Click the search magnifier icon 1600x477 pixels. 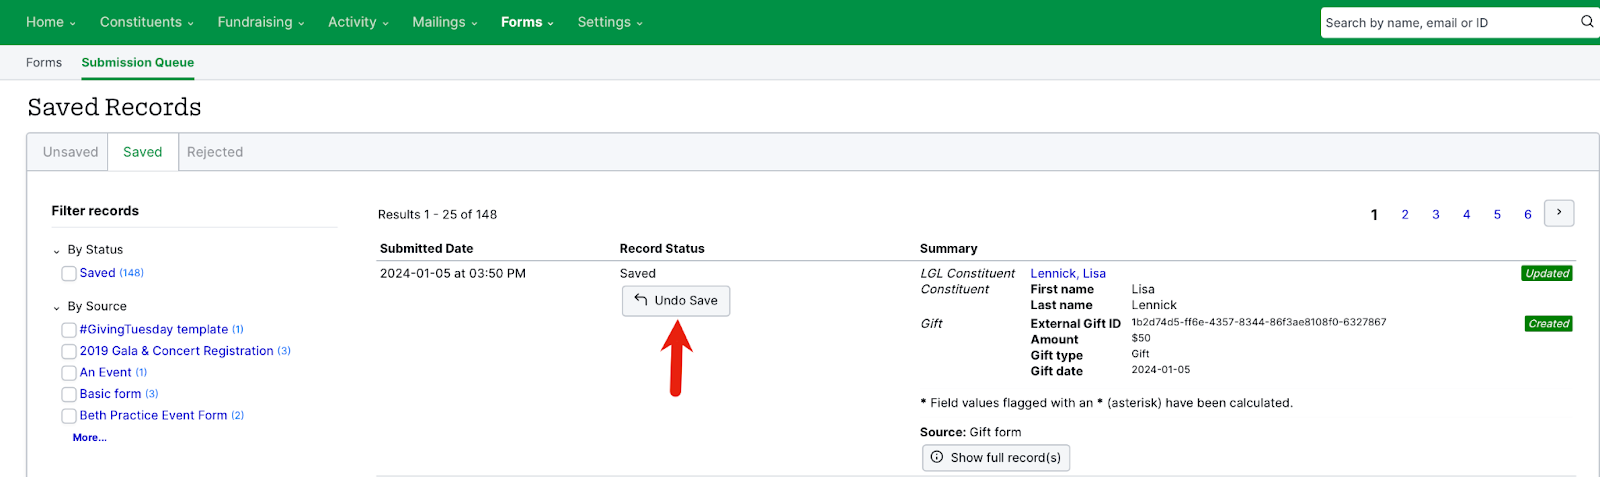(1587, 22)
